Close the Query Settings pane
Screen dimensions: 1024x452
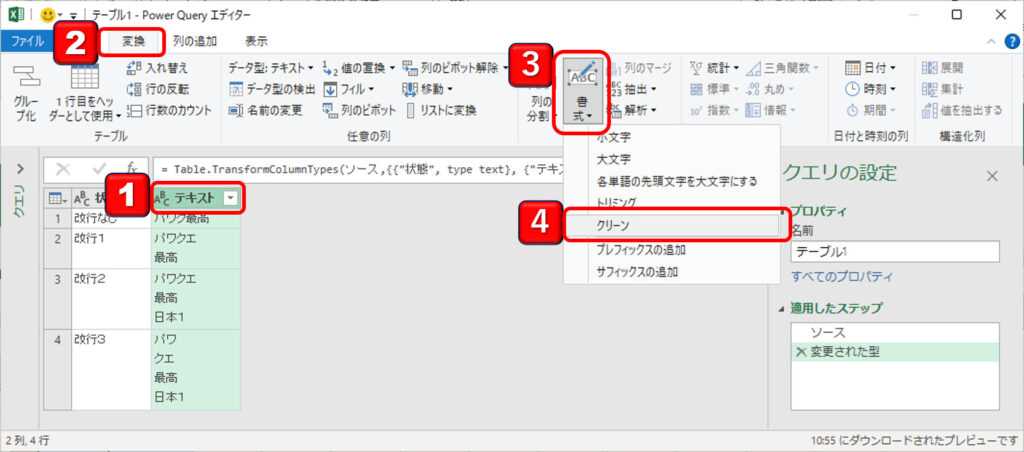(x=991, y=176)
